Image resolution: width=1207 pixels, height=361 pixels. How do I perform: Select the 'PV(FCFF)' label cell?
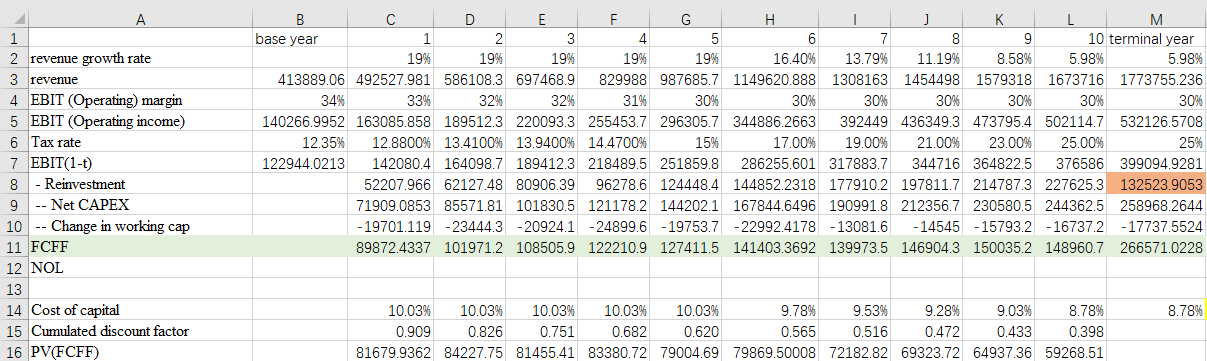point(139,352)
